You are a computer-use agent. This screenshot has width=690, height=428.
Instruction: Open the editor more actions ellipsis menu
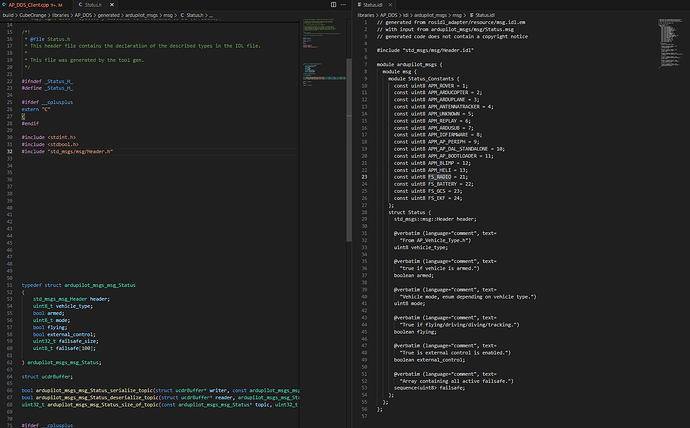[x=343, y=4]
